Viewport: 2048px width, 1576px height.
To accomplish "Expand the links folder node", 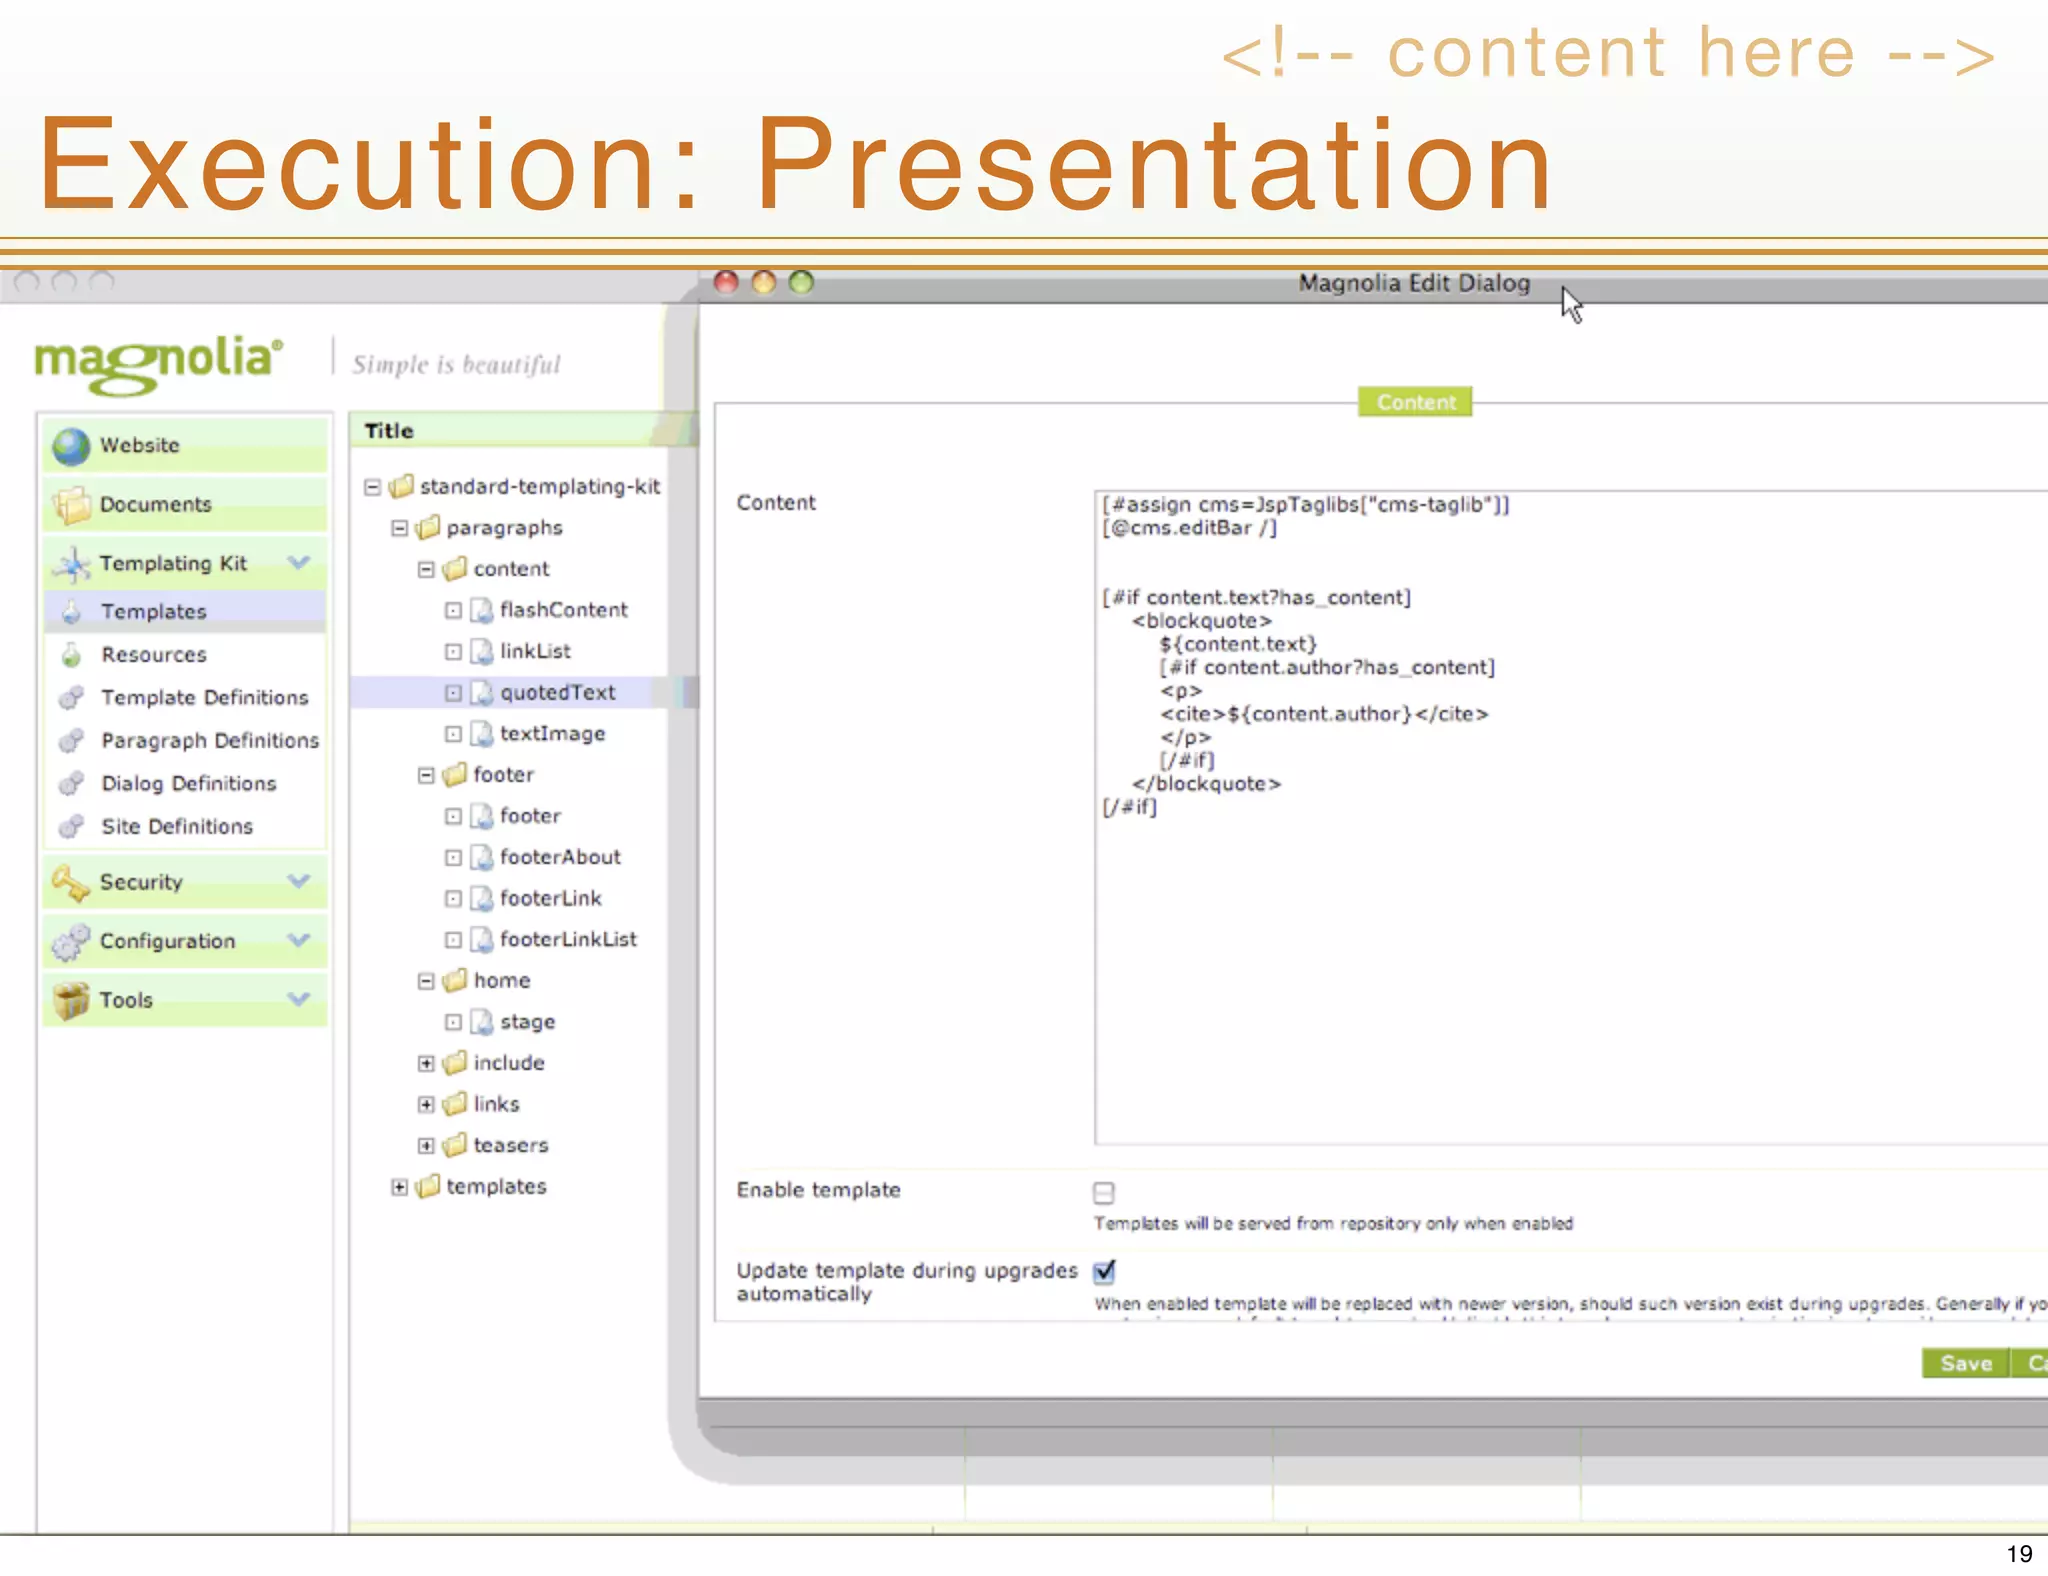I will pyautogui.click(x=427, y=1104).
